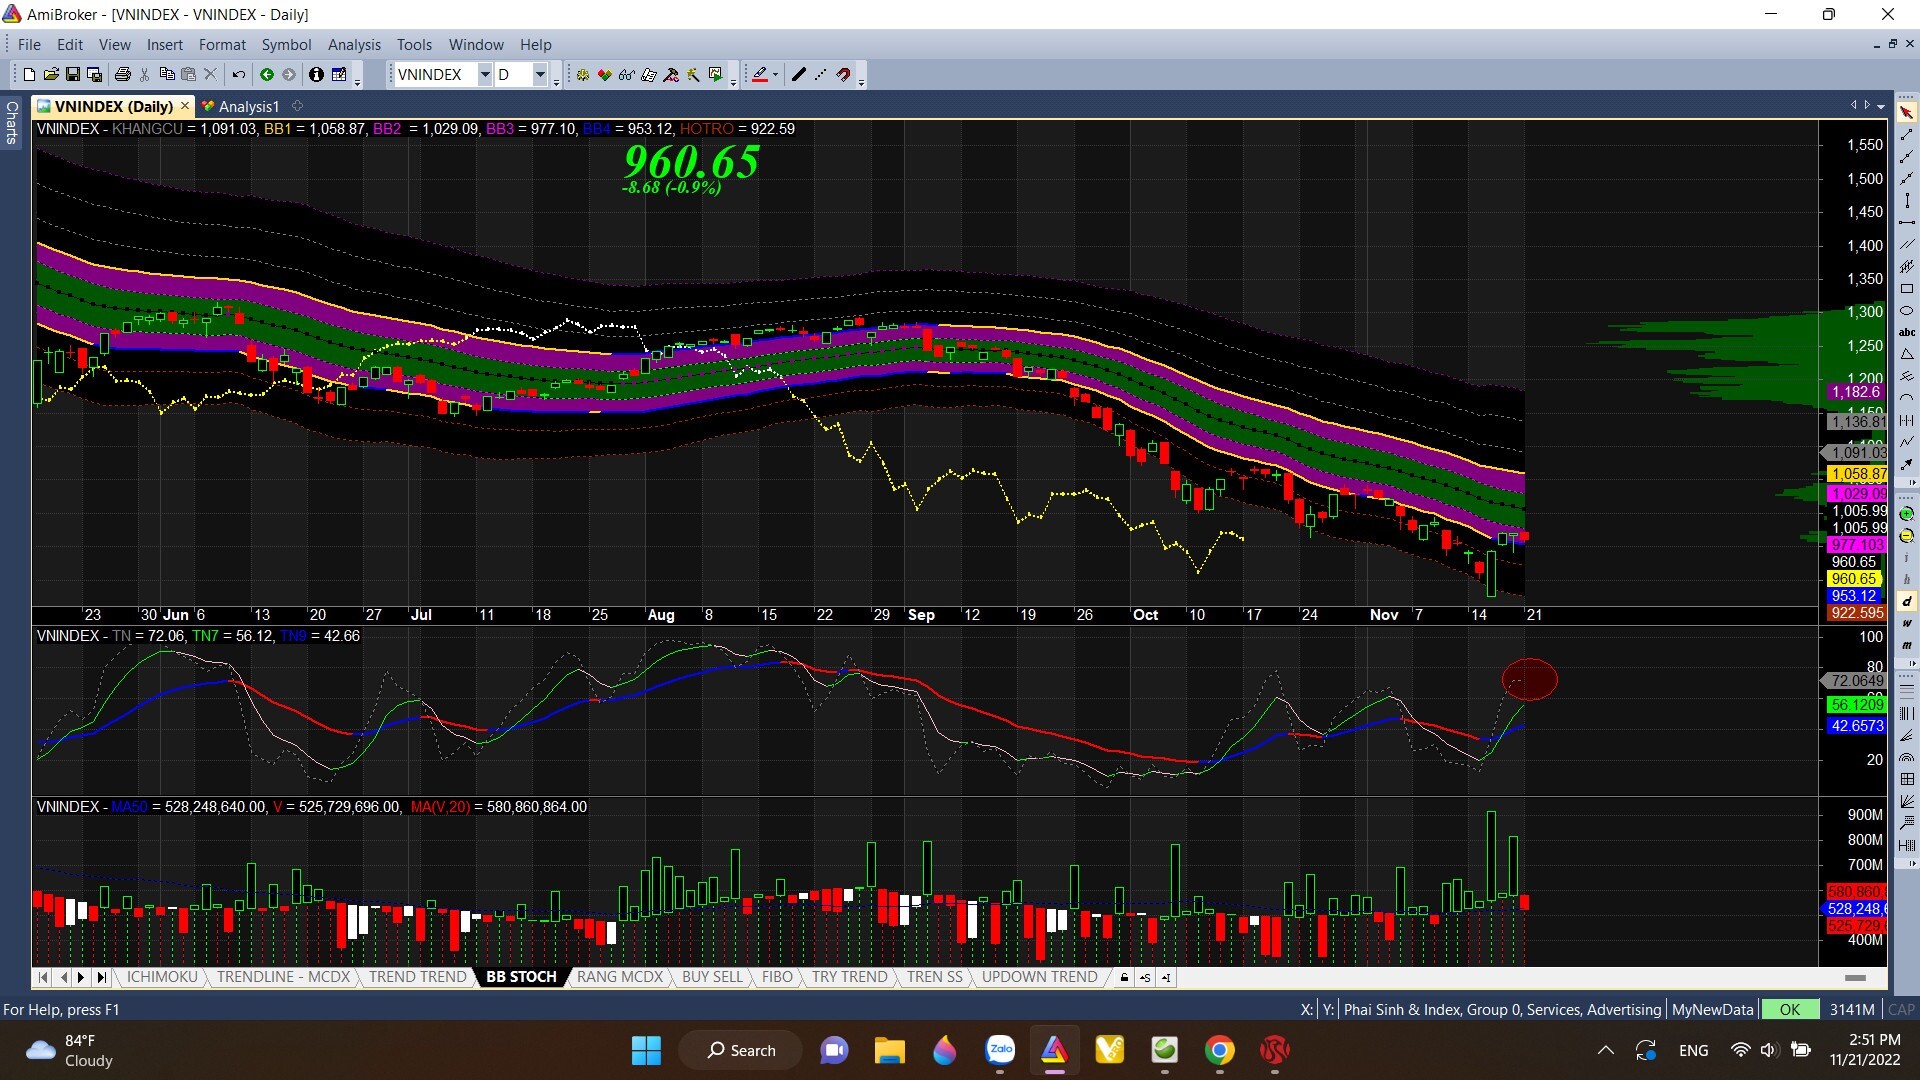Click the horizontal chart scrollbar thumb
The height and width of the screenshot is (1080, 1920).
point(1855,977)
